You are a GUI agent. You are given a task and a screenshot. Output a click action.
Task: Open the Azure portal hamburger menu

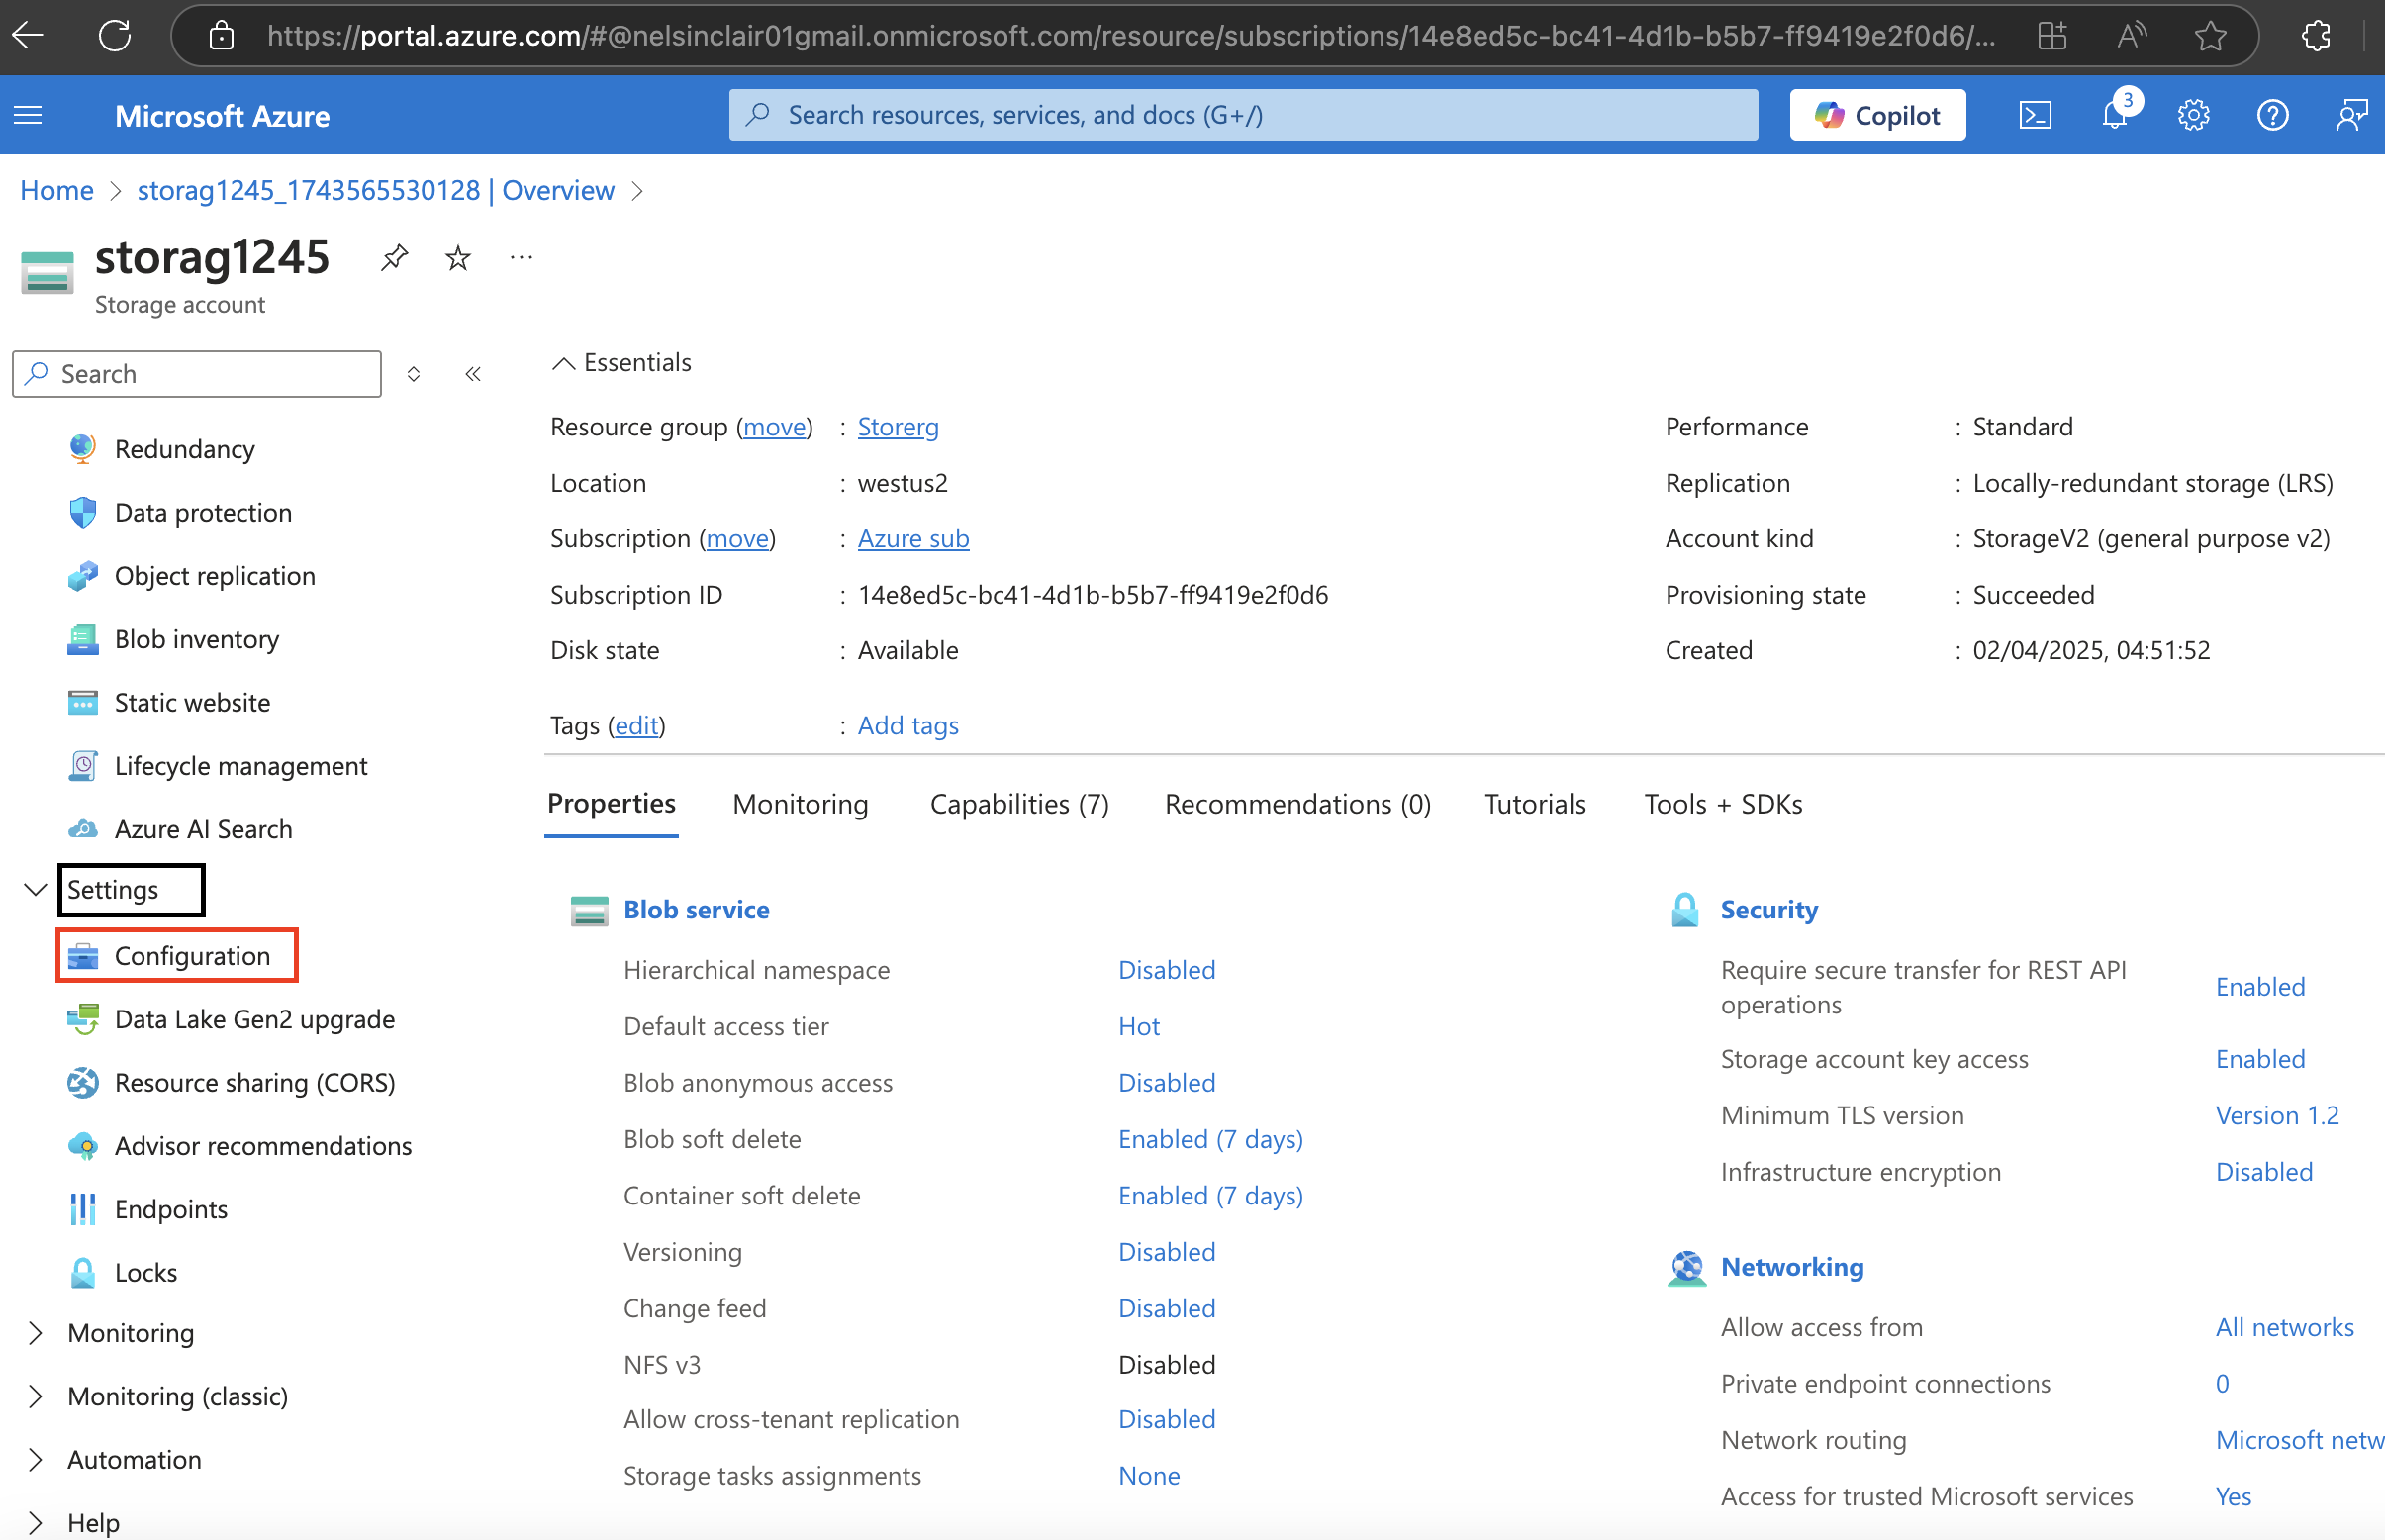[28, 115]
